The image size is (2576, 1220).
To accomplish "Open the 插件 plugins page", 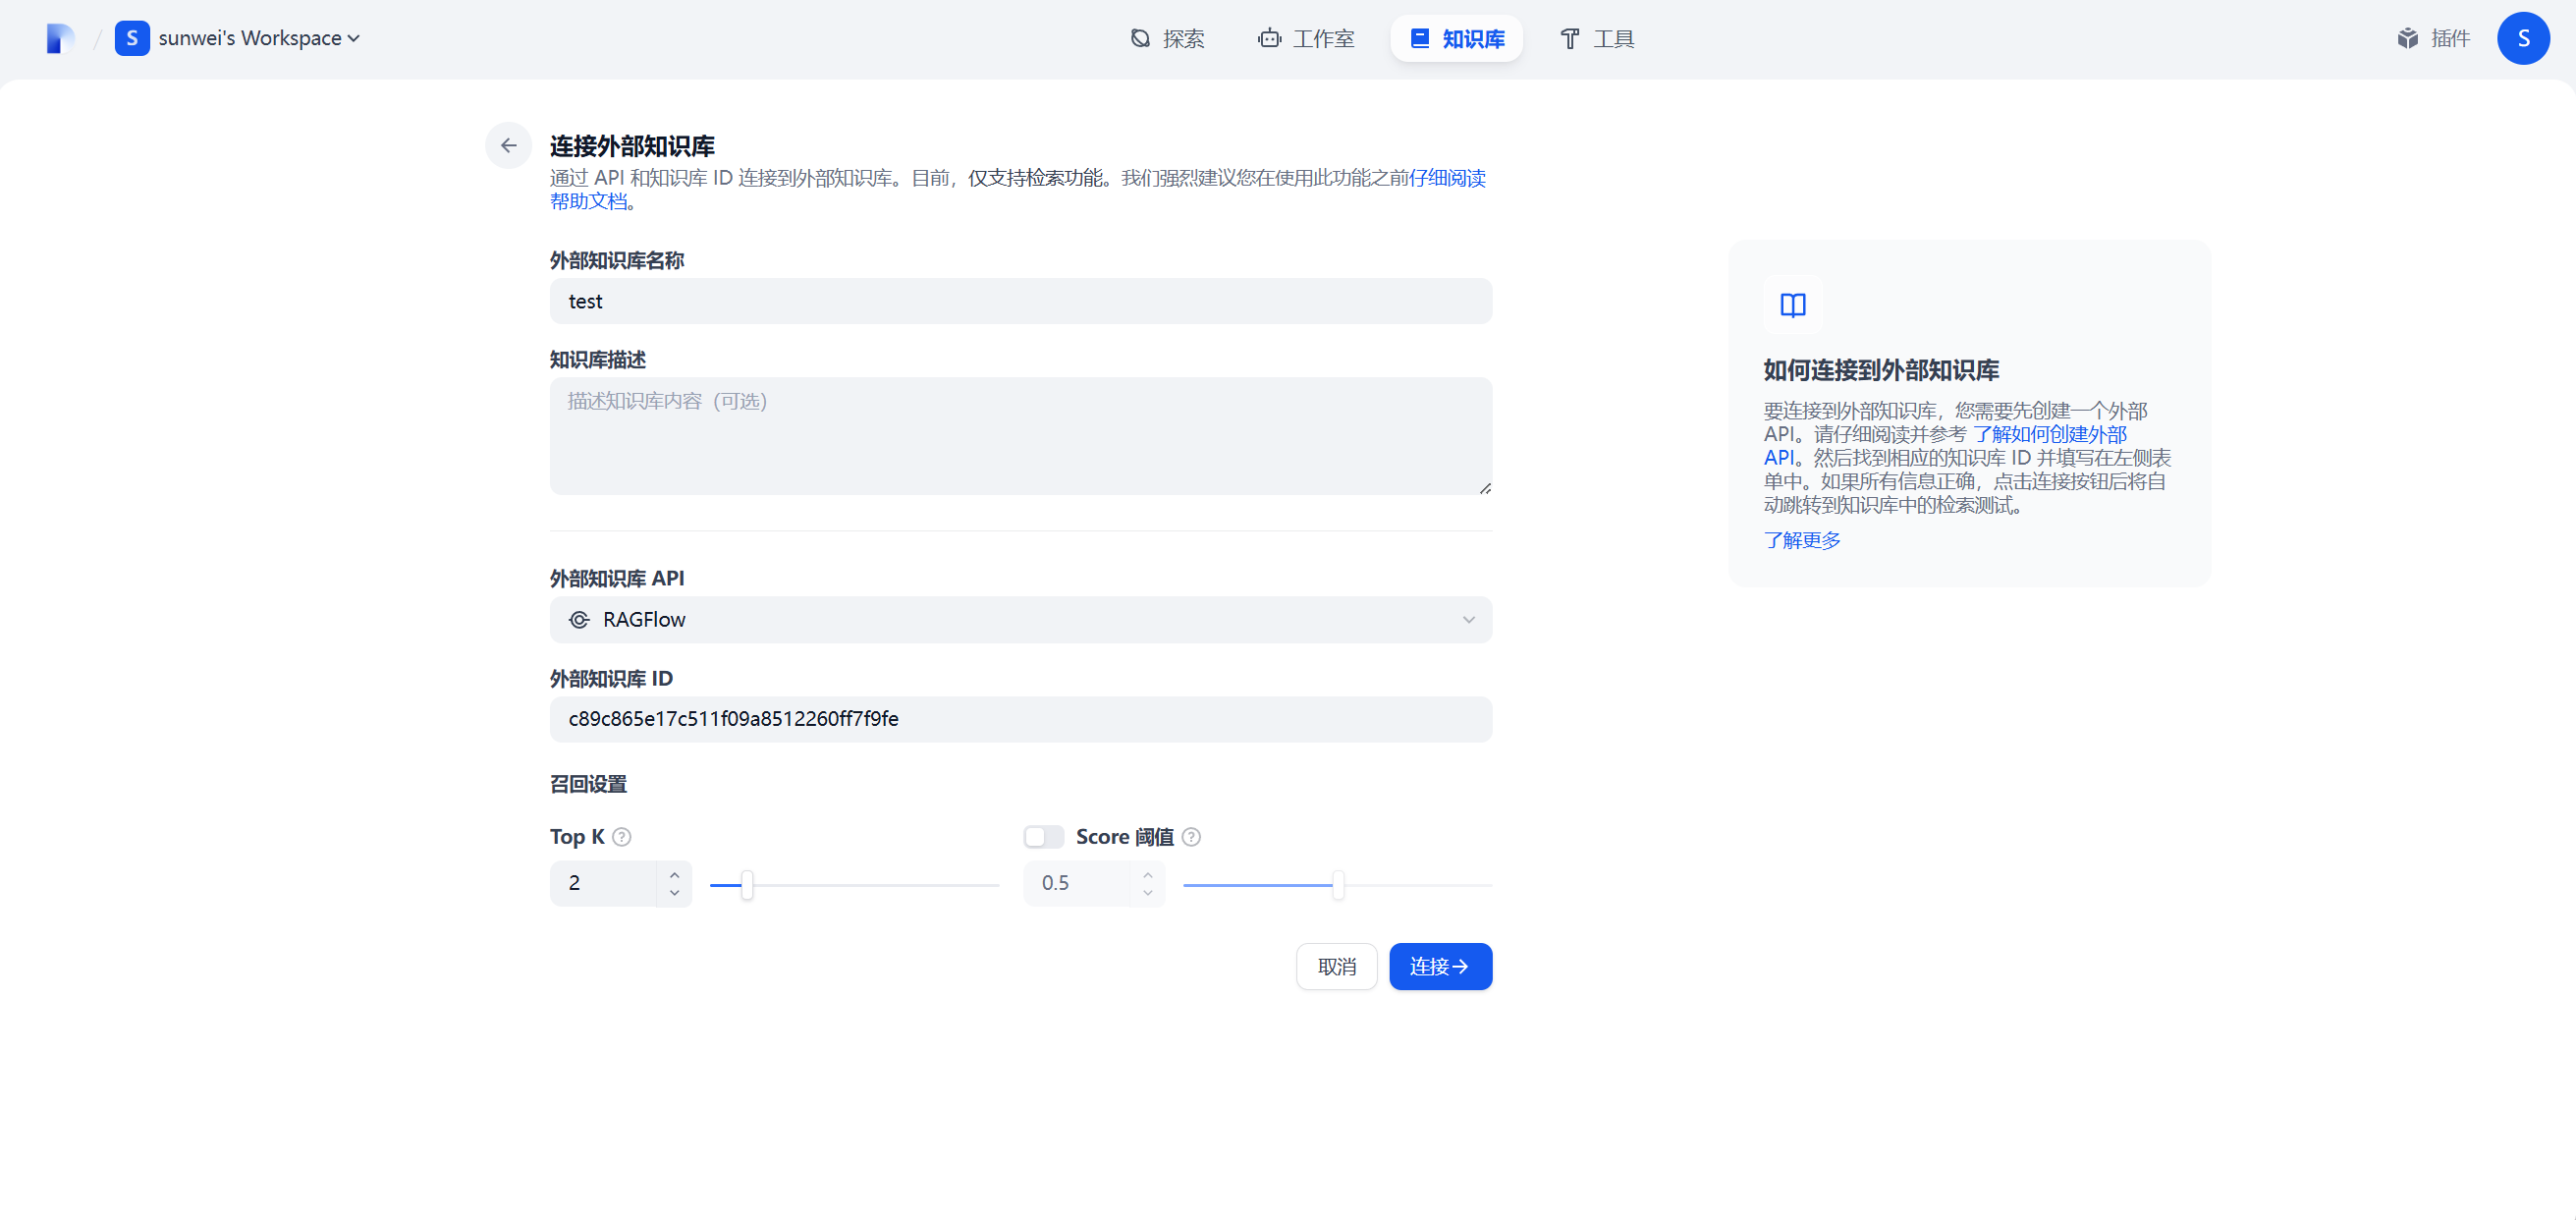I will click(x=2434, y=38).
